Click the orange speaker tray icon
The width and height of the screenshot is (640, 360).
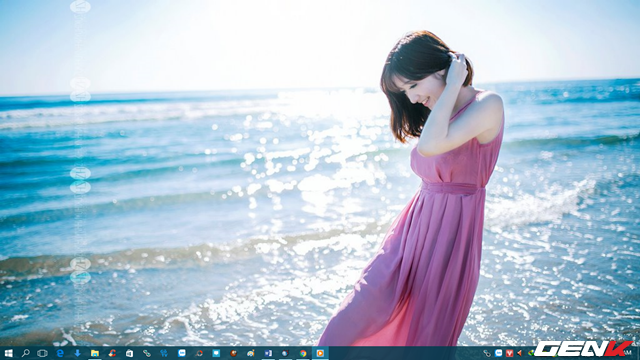pos(520,353)
